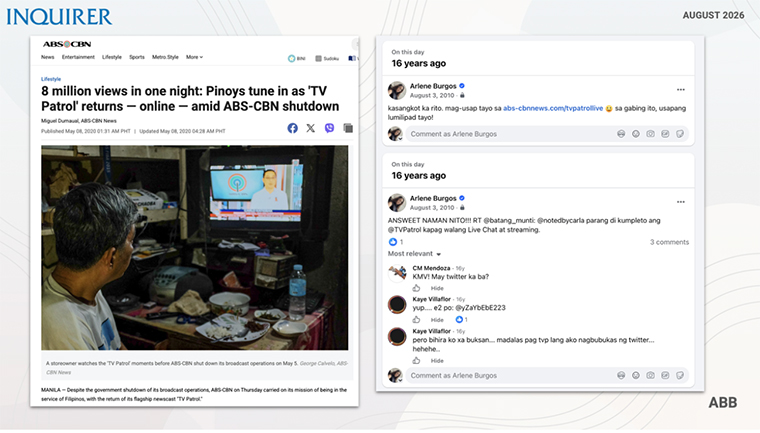This screenshot has height=433, width=760.
Task: Click the like reaction icon showing 1
Action: [393, 242]
